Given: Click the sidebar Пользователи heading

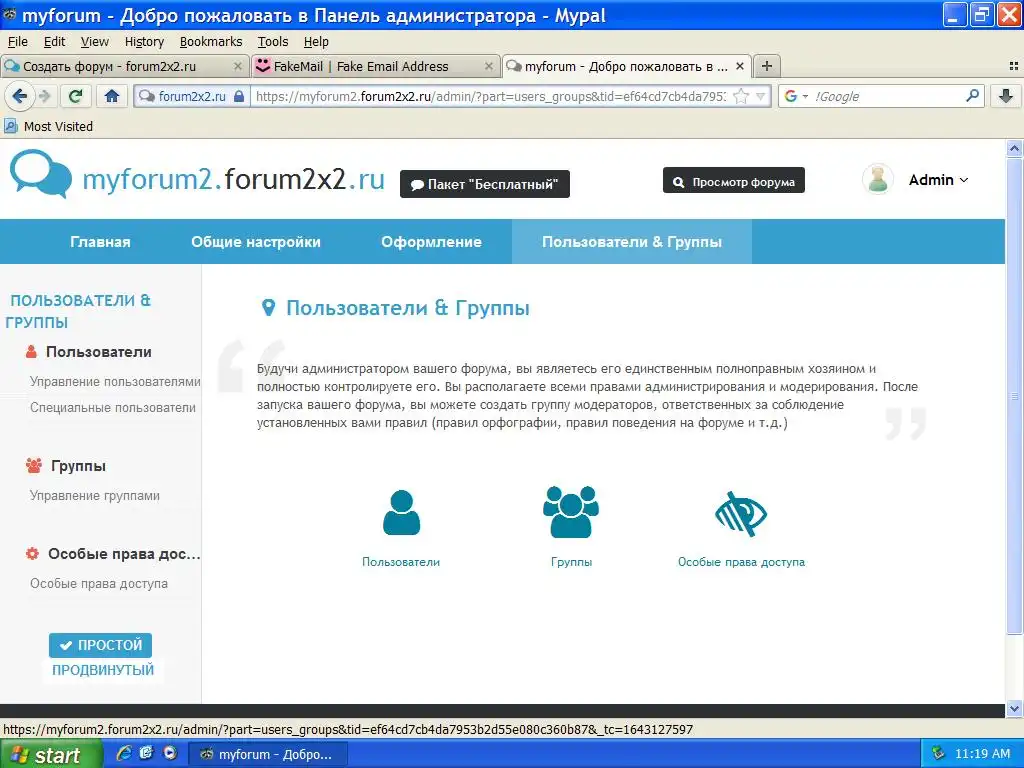Looking at the screenshot, I should pyautogui.click(x=99, y=352).
